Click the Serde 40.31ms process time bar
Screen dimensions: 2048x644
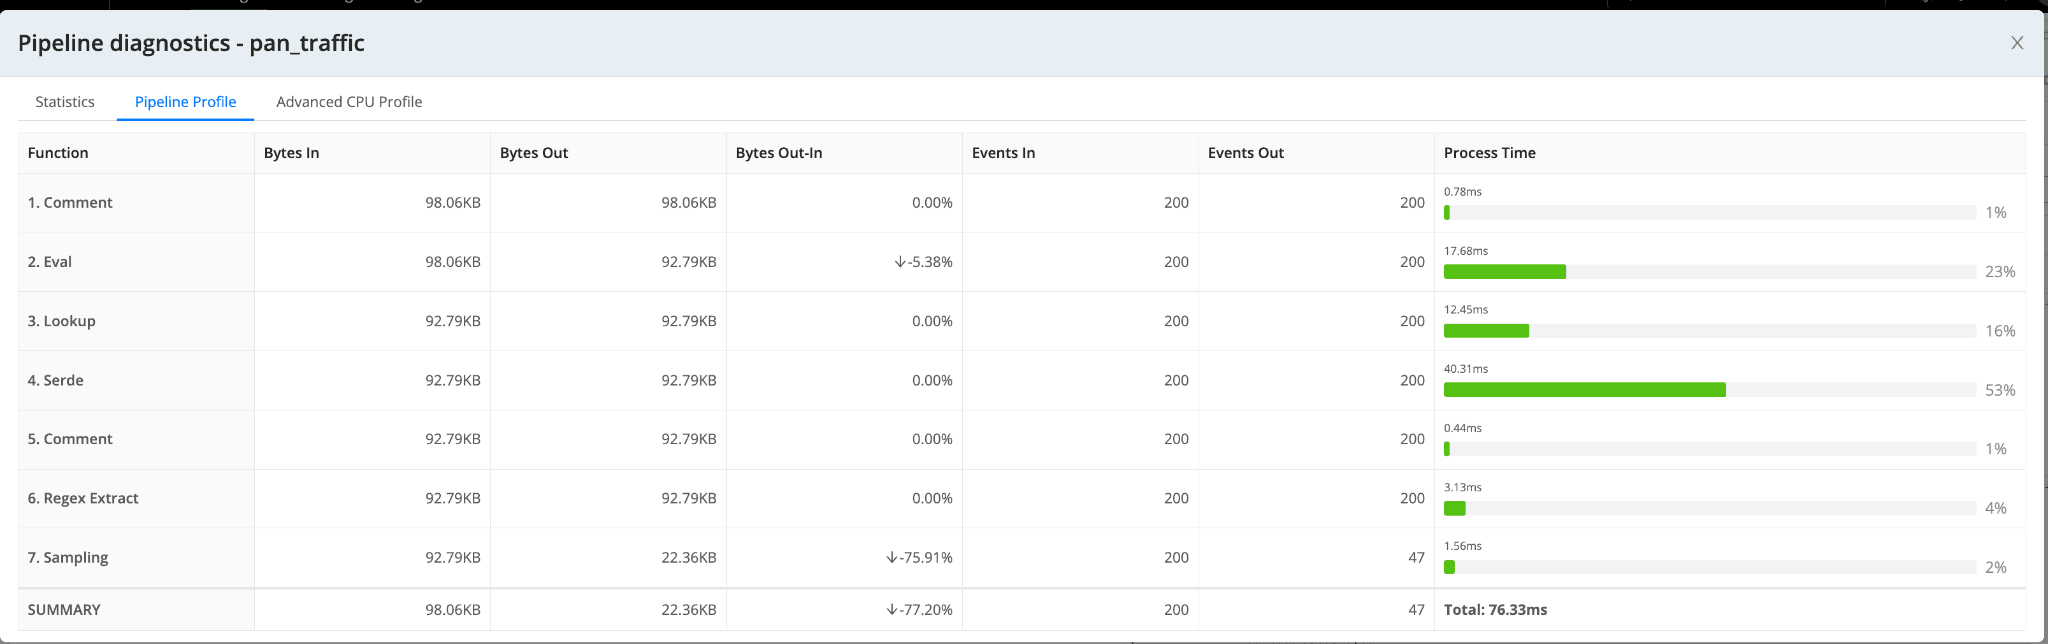[x=1584, y=390]
